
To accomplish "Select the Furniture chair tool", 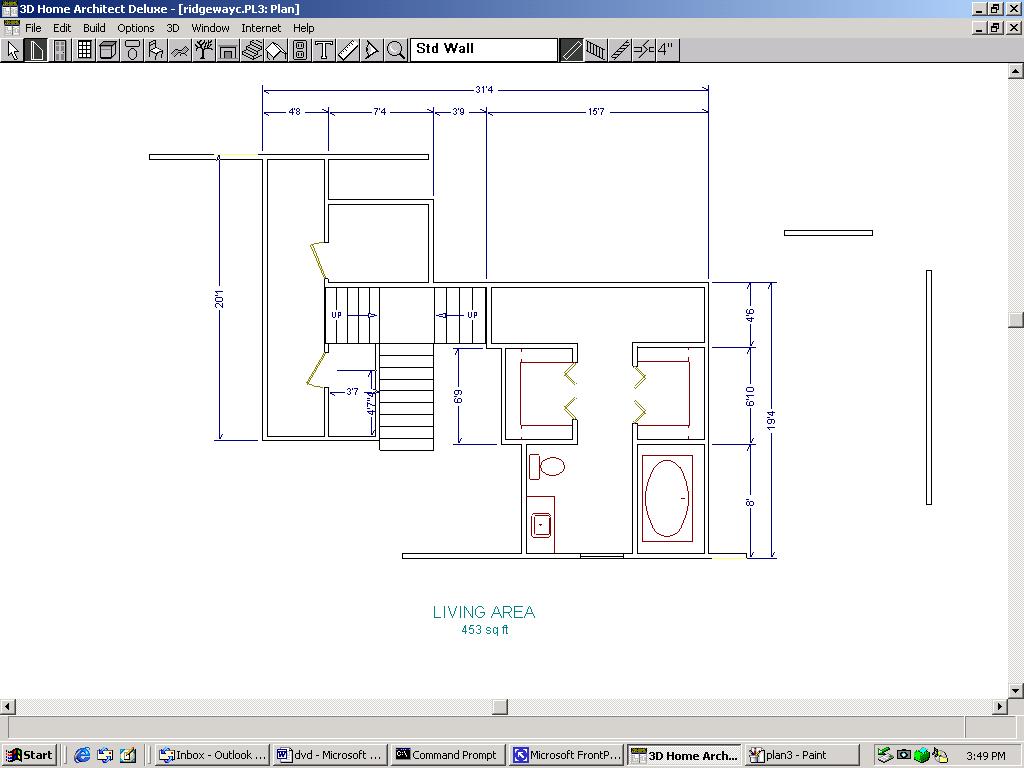I will point(156,50).
